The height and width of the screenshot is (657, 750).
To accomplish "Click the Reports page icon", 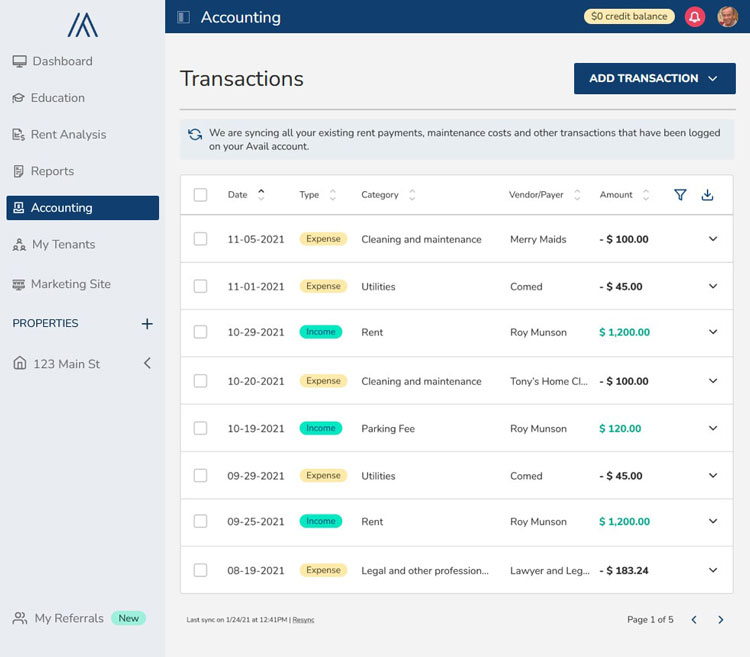I will click(18, 171).
